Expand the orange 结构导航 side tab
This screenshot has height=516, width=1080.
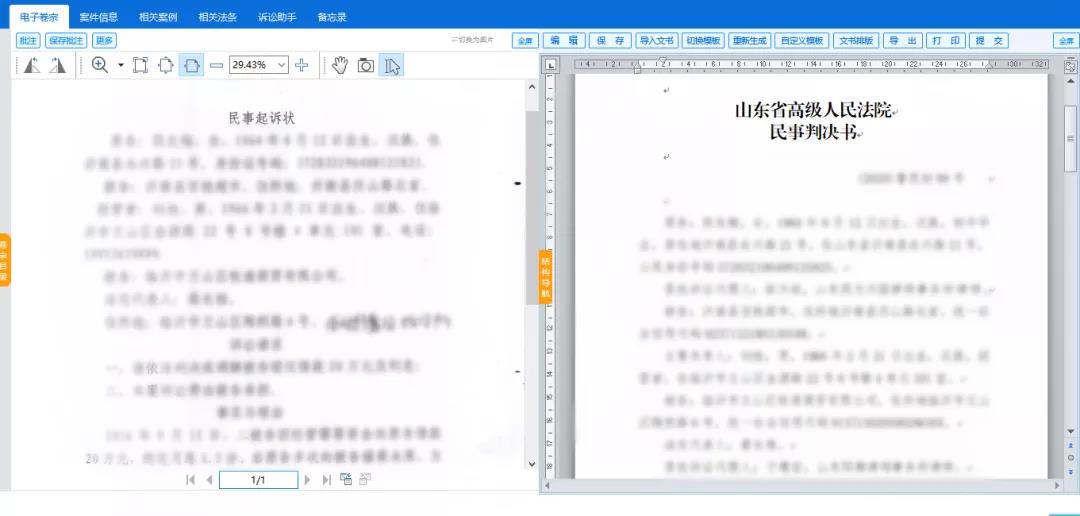[545, 276]
